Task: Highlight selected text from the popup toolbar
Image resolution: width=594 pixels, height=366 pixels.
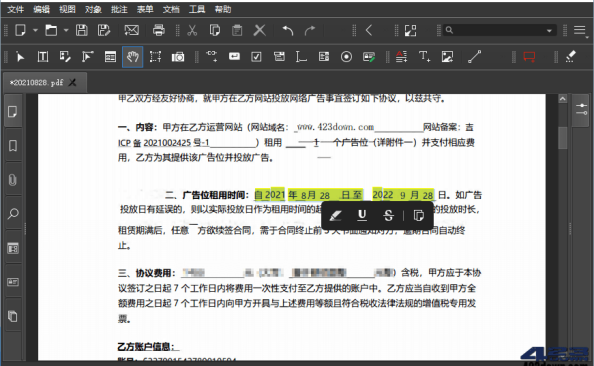Action: (336, 216)
